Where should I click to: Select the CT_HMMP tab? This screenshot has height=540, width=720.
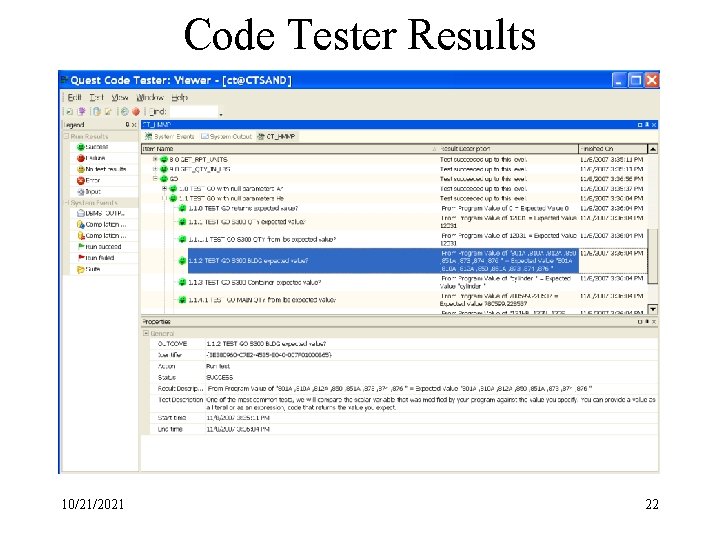276,136
